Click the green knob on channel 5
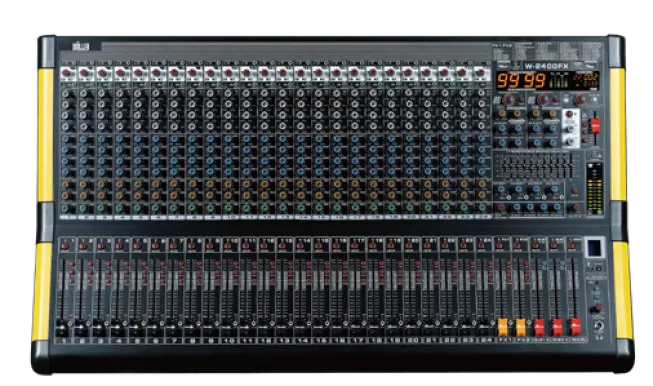The height and width of the screenshot is (386, 653). click(x=137, y=208)
